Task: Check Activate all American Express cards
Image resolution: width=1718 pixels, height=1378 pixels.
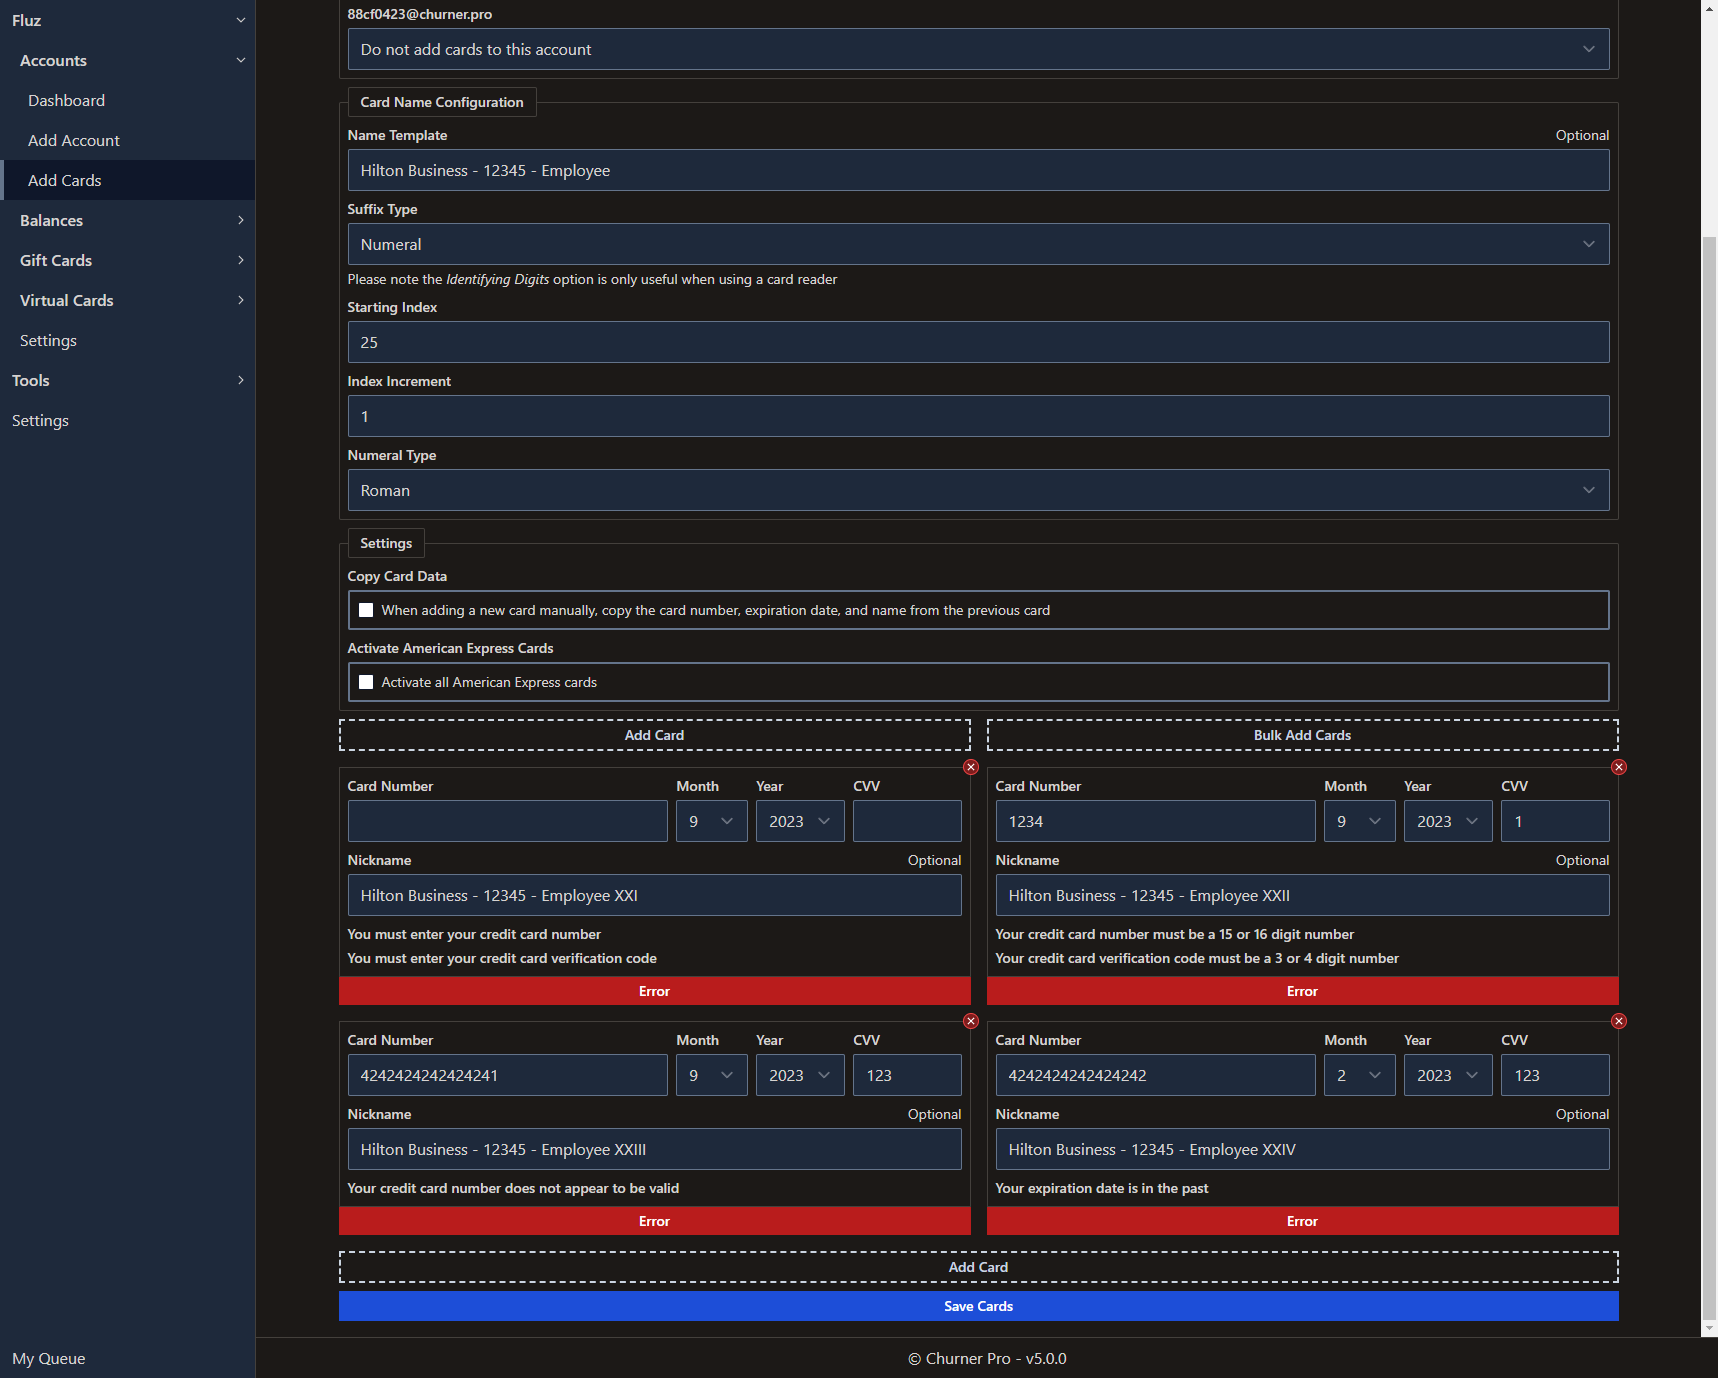Action: tap(366, 682)
